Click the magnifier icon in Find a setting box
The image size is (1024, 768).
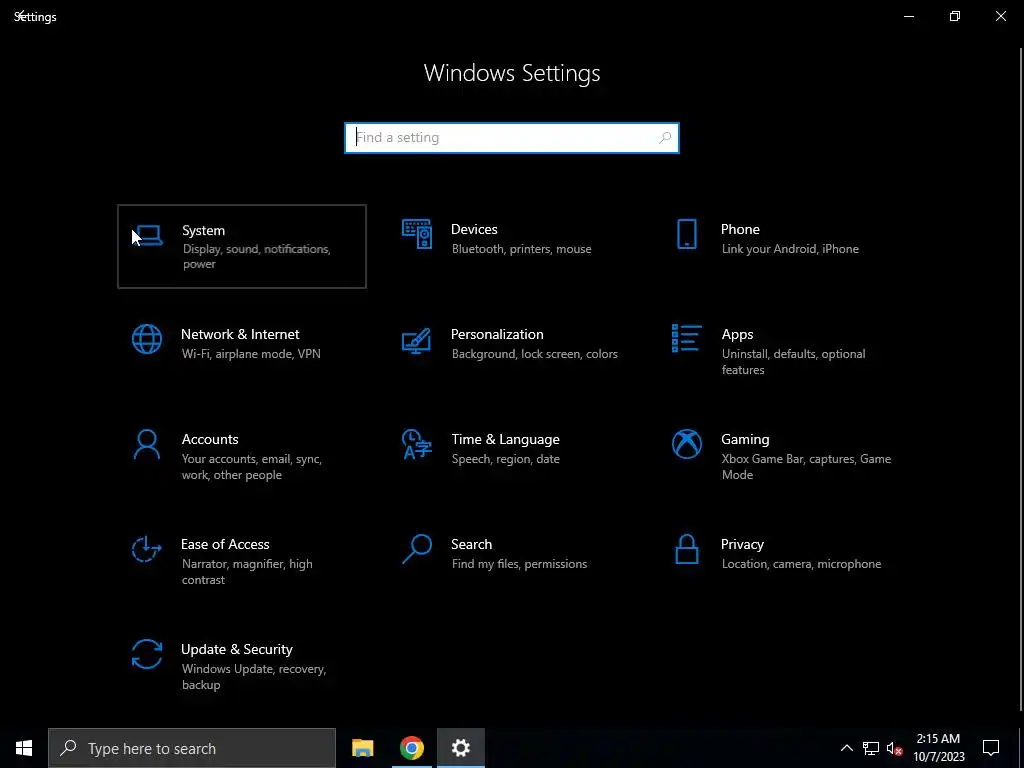pyautogui.click(x=665, y=138)
